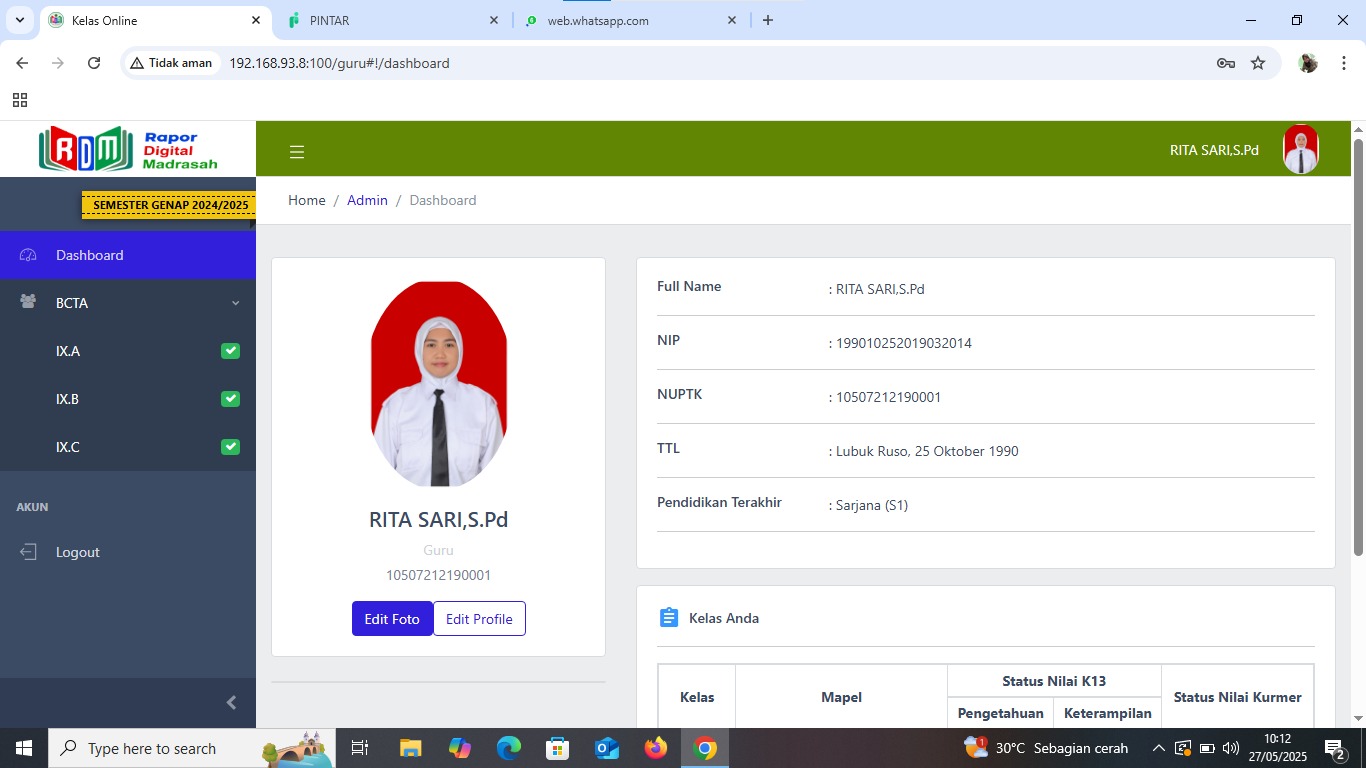
Task: Click the Logout icon in sidebar
Action: pos(27,551)
